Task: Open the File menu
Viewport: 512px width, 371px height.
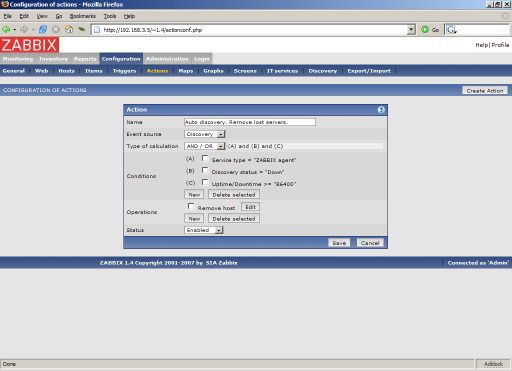Action: (8, 16)
